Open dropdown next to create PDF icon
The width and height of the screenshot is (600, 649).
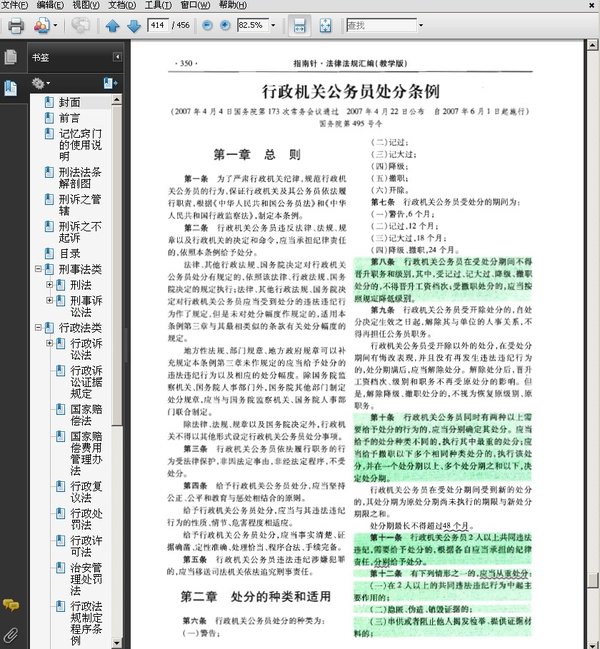[55, 26]
